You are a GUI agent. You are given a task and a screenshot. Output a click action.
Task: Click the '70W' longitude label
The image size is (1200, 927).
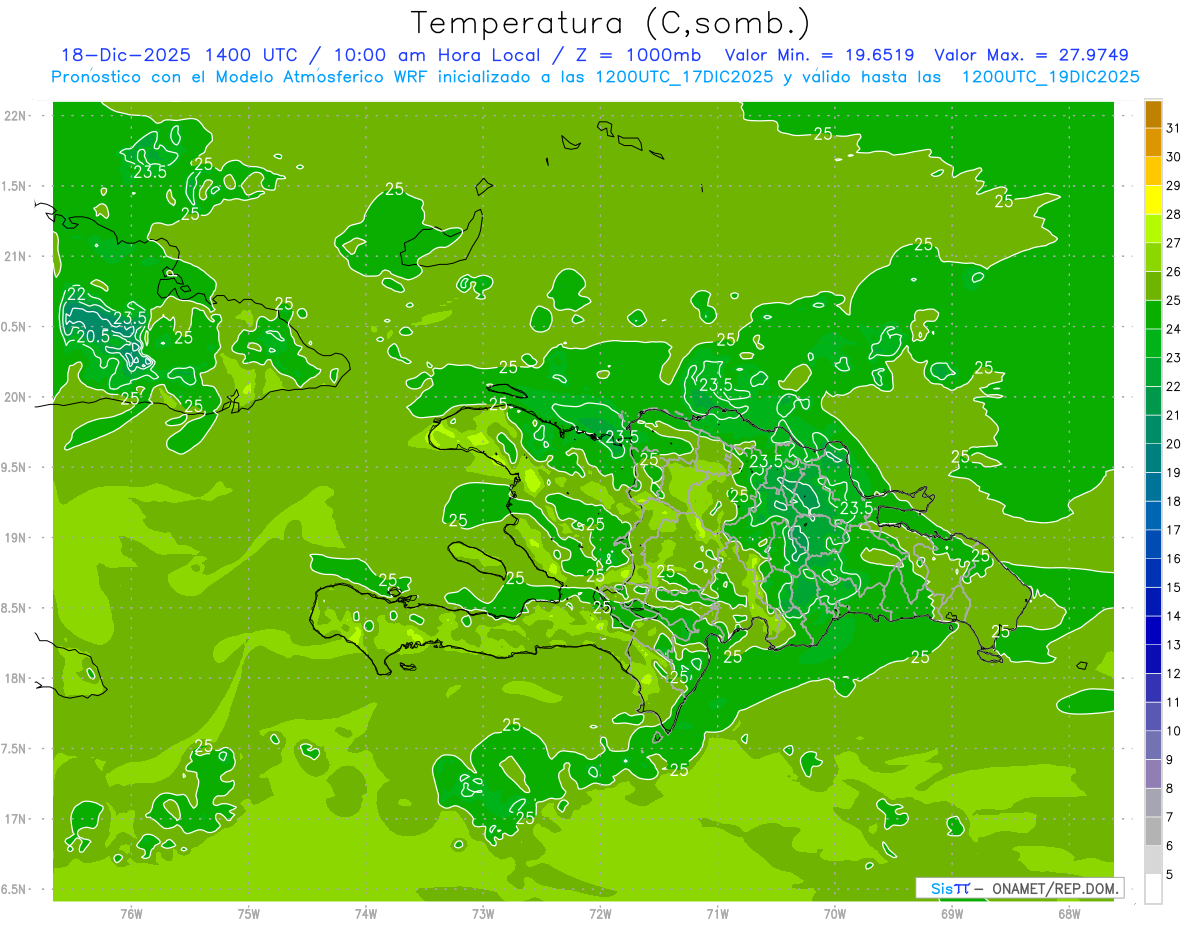[835, 913]
